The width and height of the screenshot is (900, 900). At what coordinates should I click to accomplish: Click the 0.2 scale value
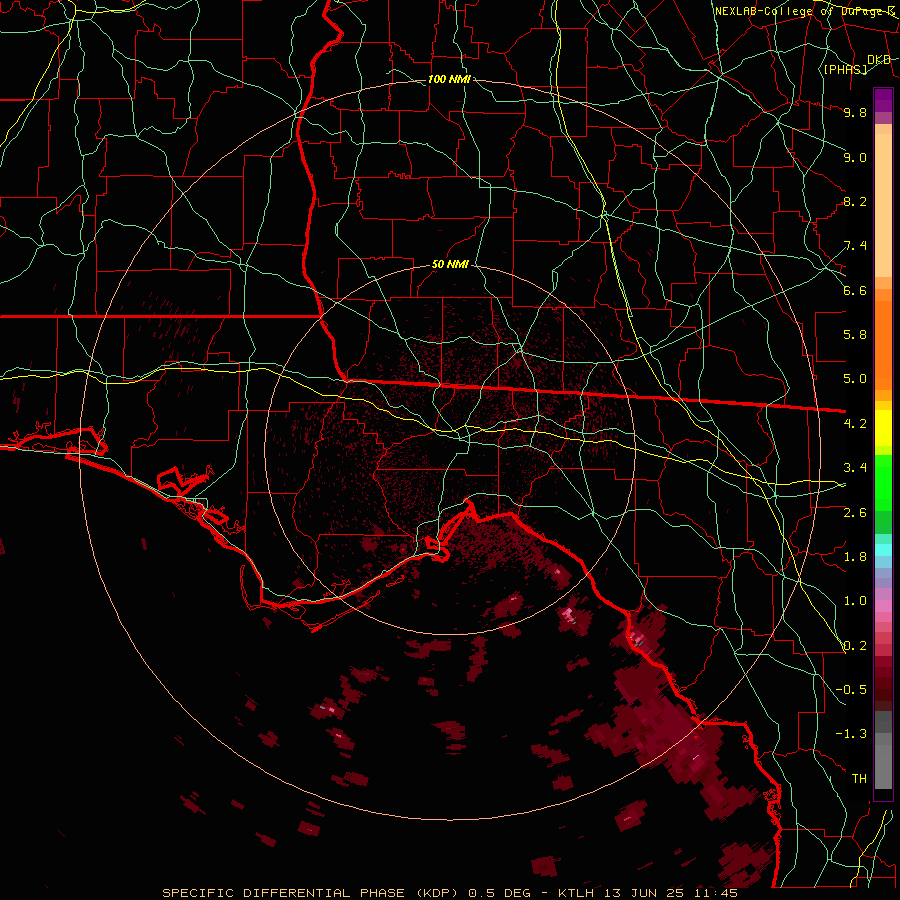click(x=855, y=646)
